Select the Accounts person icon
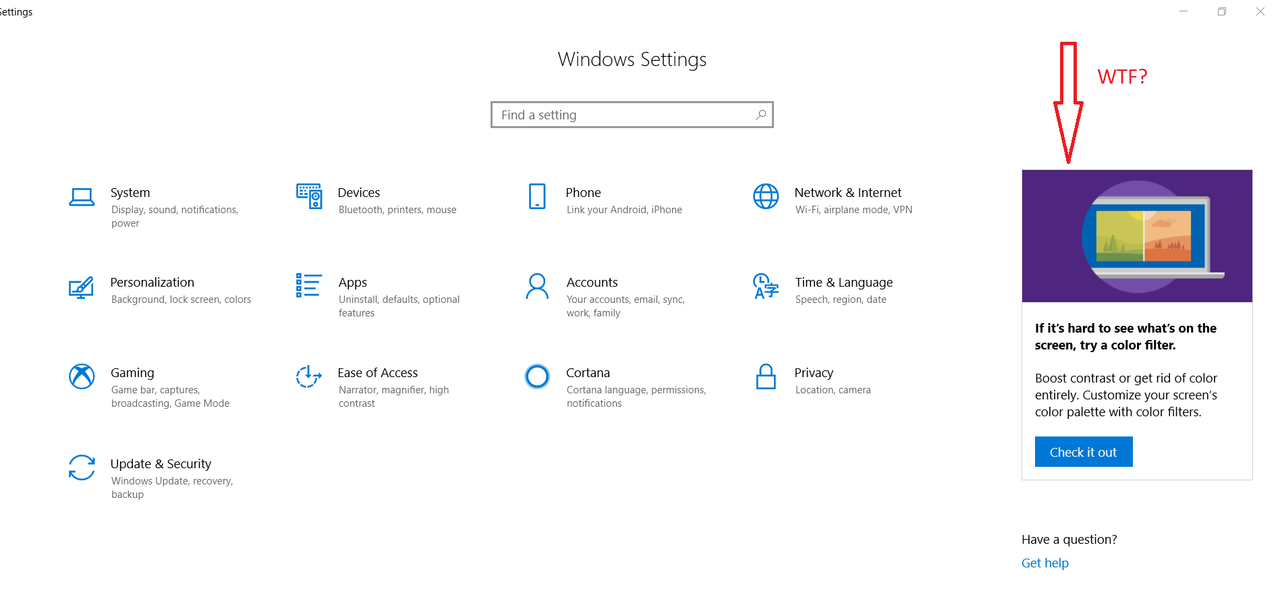 [537, 287]
